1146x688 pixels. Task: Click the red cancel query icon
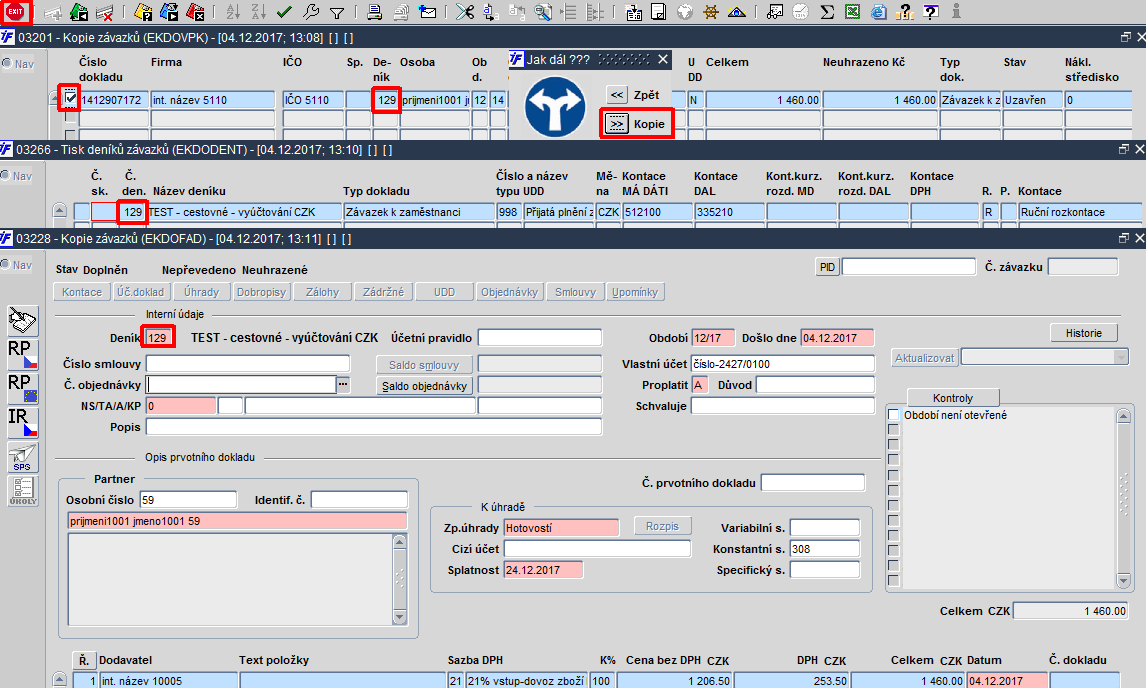pyautogui.click(x=194, y=12)
